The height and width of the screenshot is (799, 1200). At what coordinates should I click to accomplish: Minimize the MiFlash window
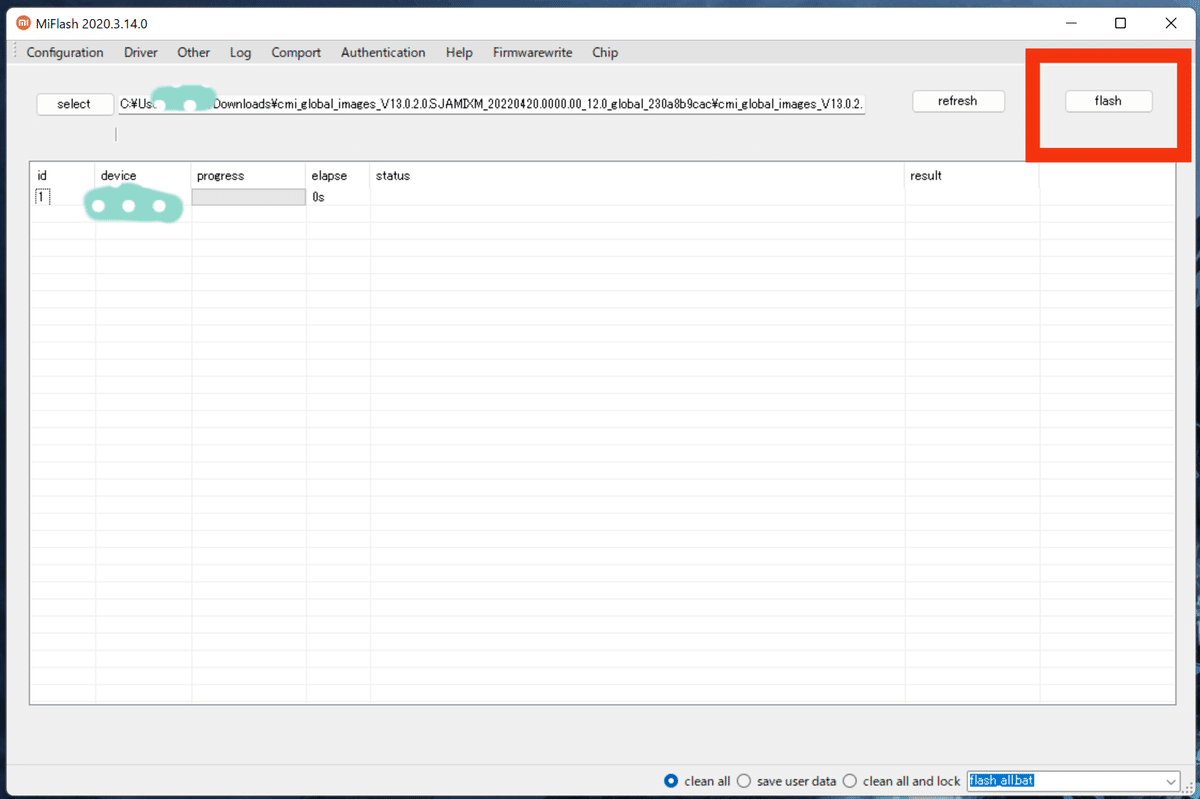coord(1071,23)
